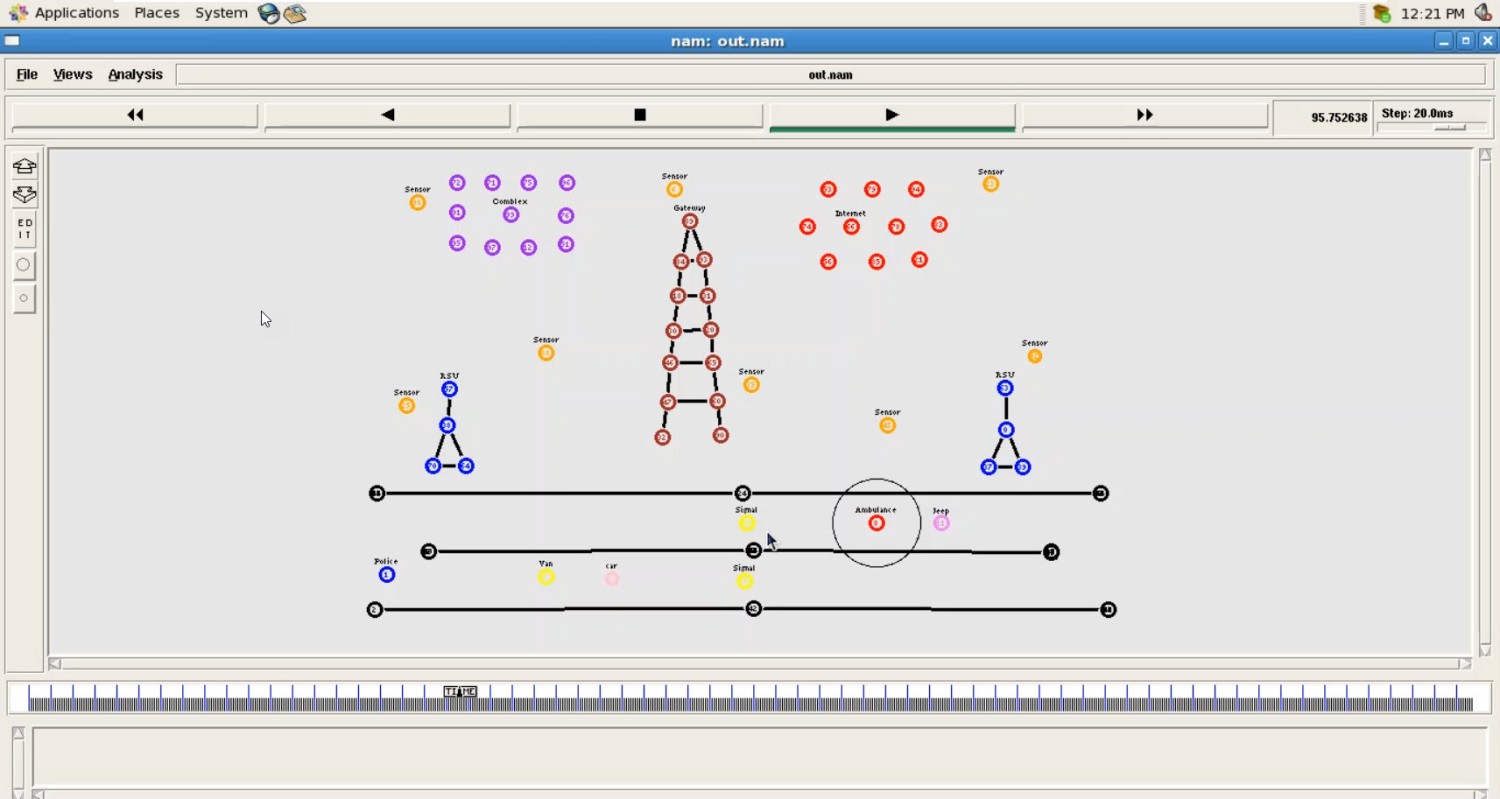Click the TIME marker on the timeline
Screen dimensions: 1500x799
(x=459, y=690)
